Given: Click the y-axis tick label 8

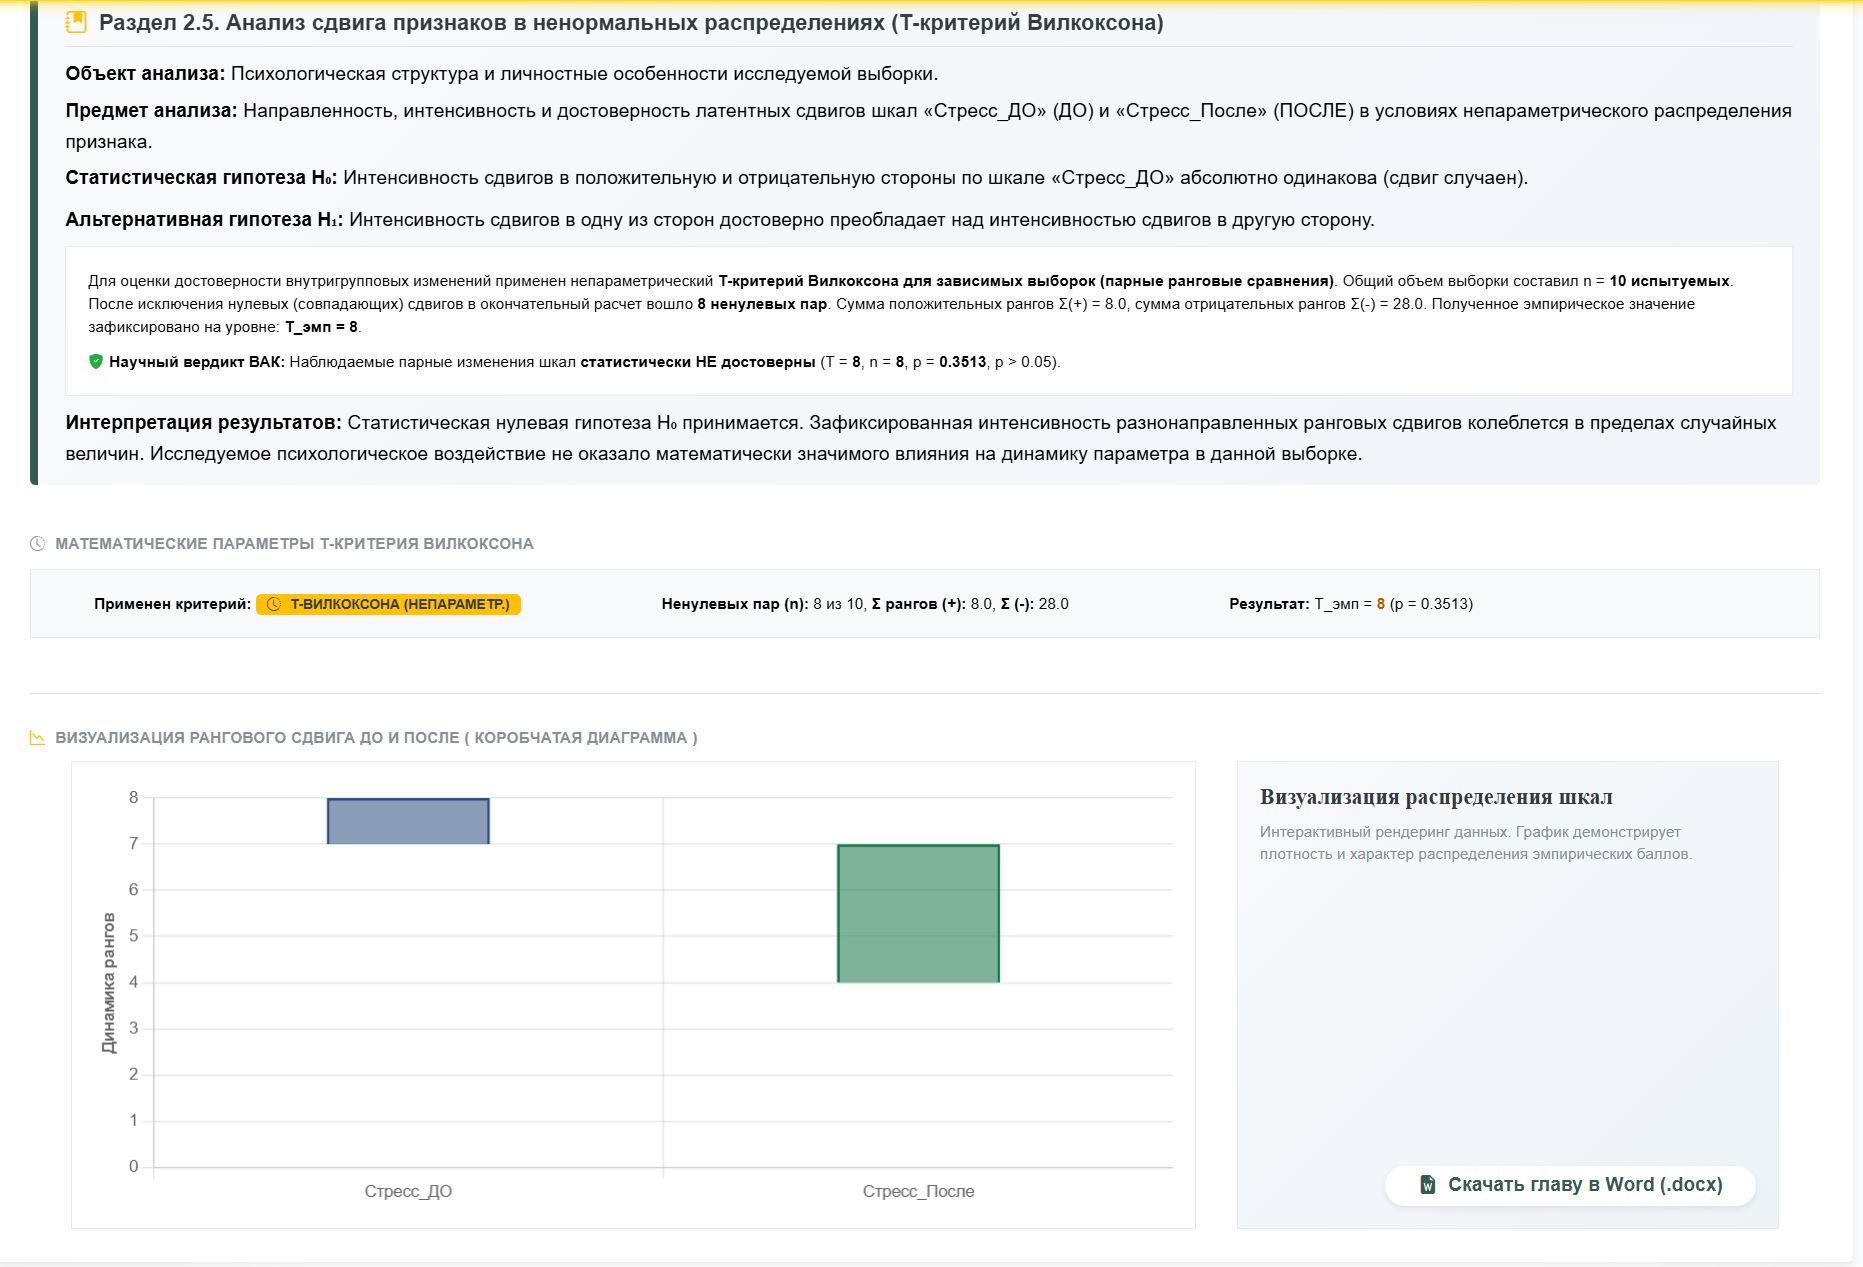Looking at the screenshot, I should (134, 798).
